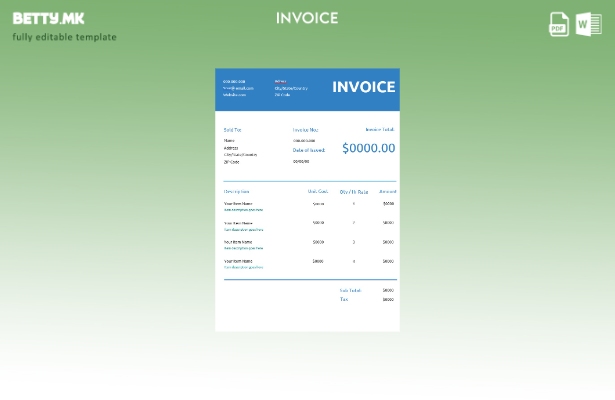
Task: Click the Word document format icon
Action: [x=587, y=24]
